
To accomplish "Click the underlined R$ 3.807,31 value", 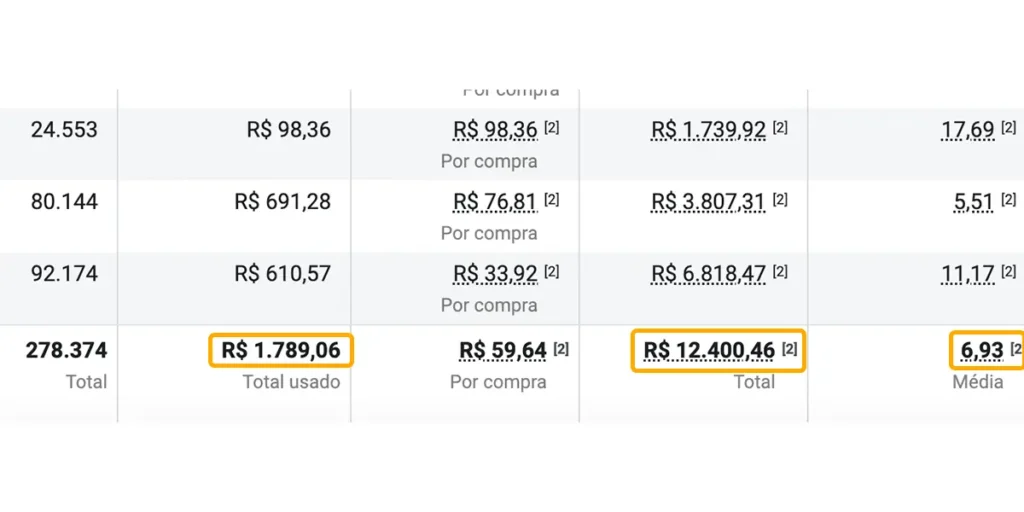I will [x=708, y=202].
